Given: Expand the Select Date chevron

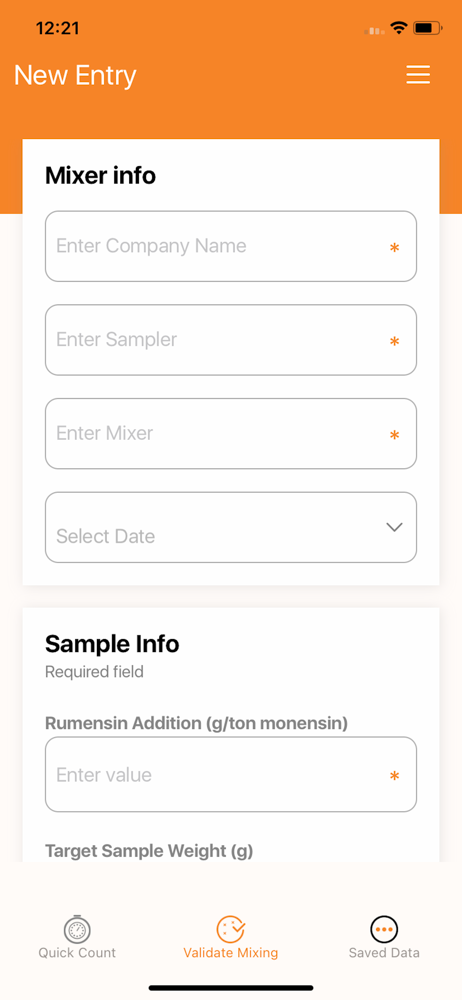Looking at the screenshot, I should click(x=394, y=527).
